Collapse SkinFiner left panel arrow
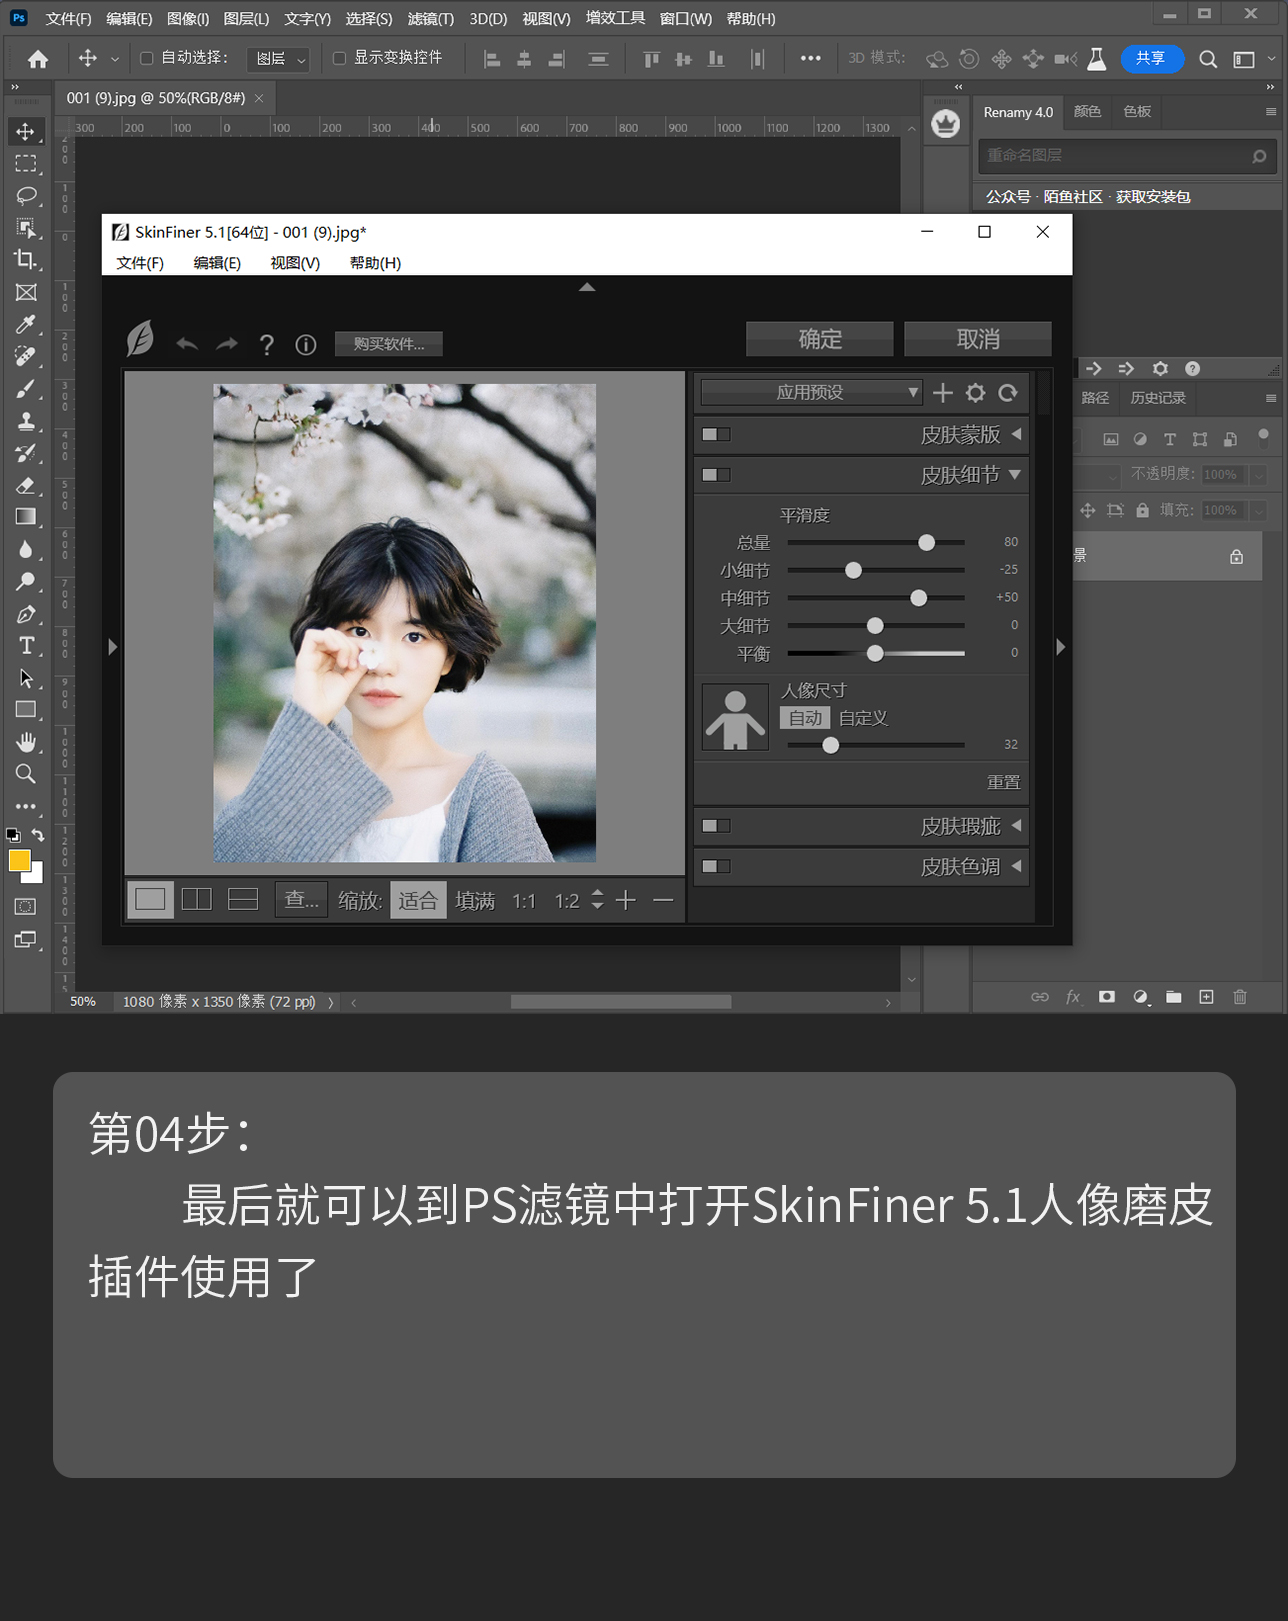 (112, 647)
